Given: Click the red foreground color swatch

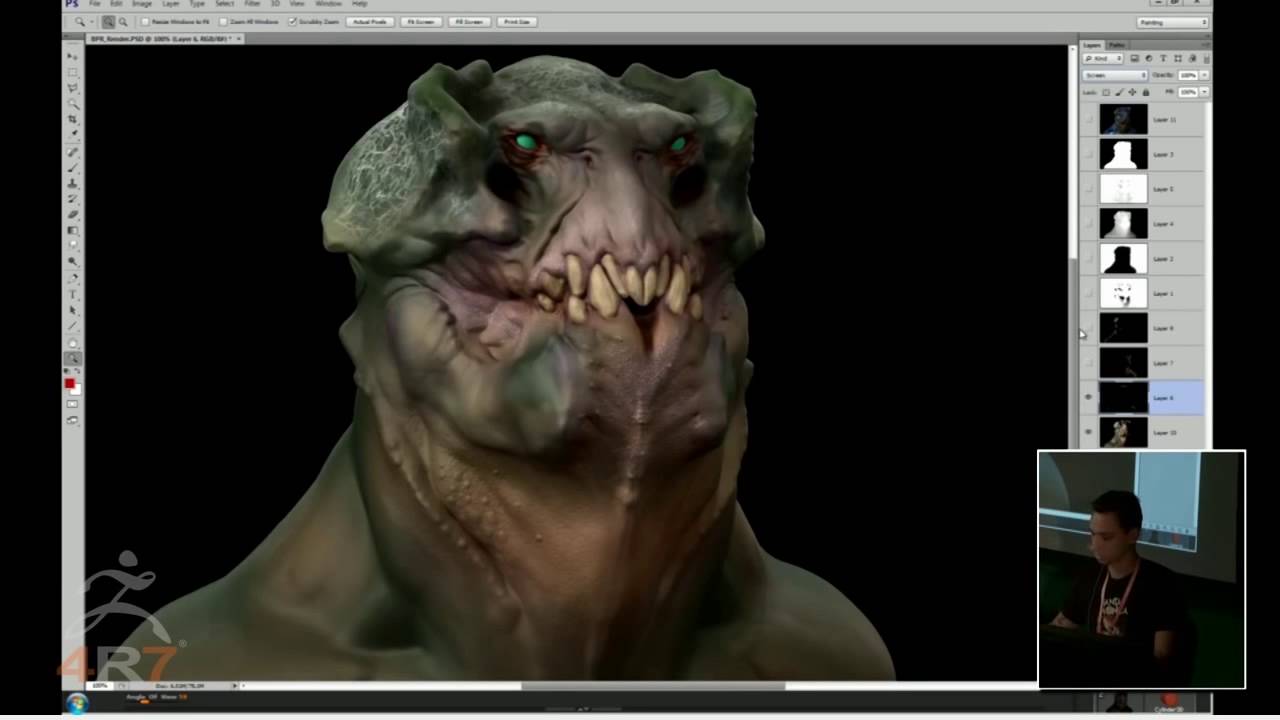Looking at the screenshot, I should 69,384.
